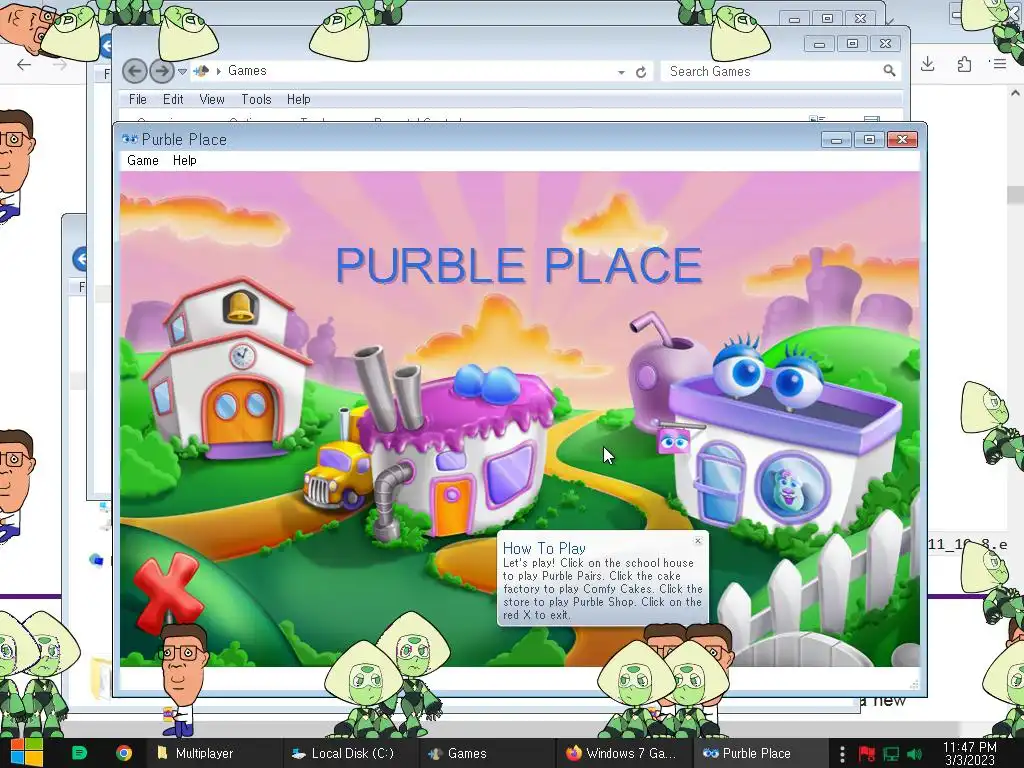Click the Forward arrow in the Games window
The image size is (1024, 768).
point(161,71)
